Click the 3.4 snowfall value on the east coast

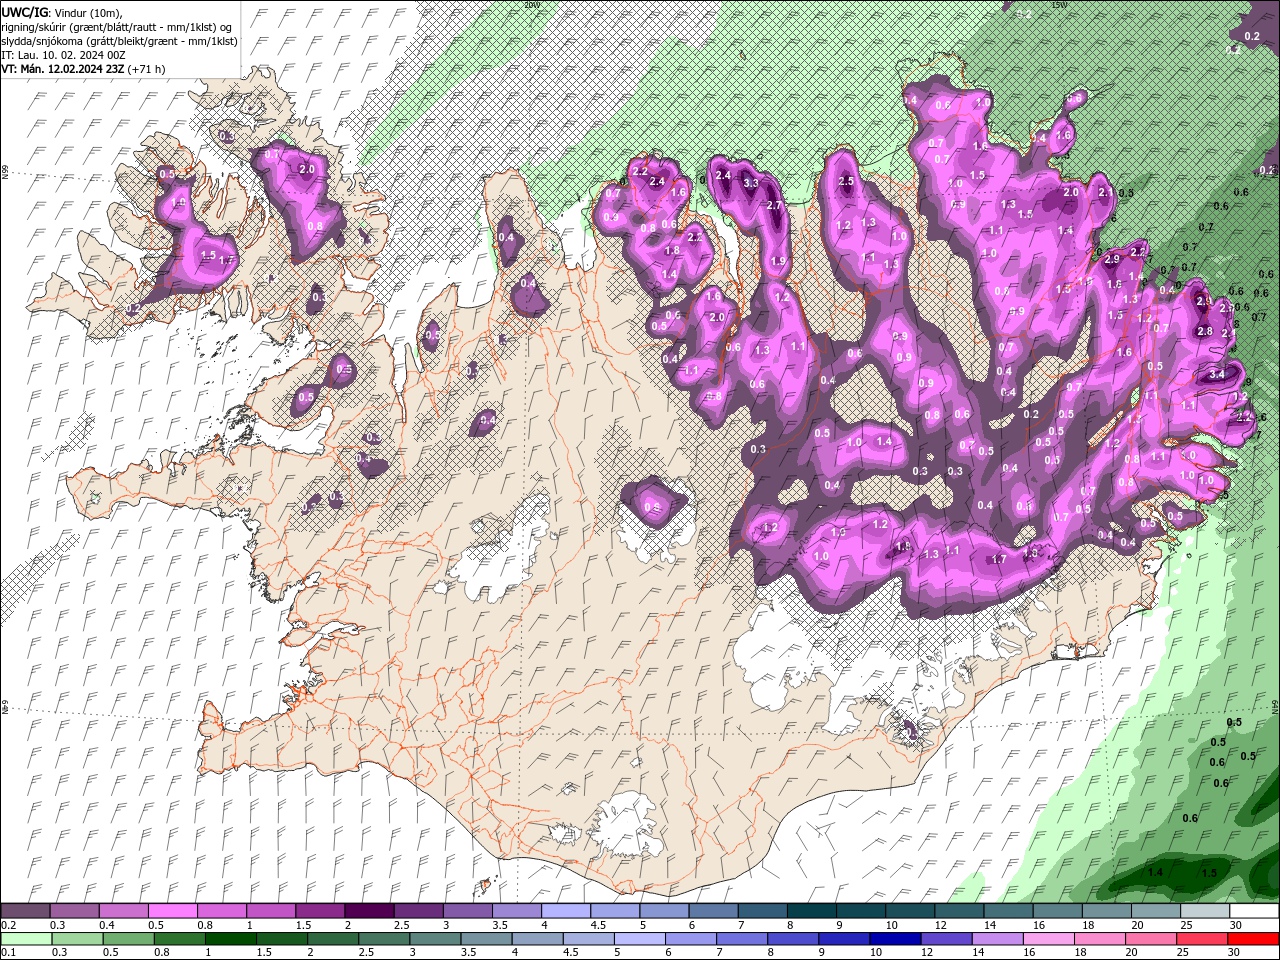(1217, 374)
